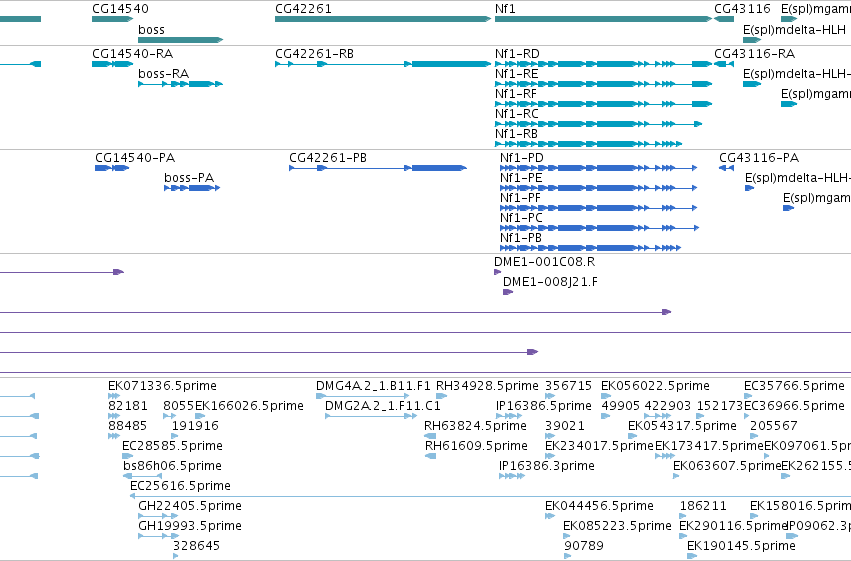Select EK044456.5prime EST

(550, 516)
